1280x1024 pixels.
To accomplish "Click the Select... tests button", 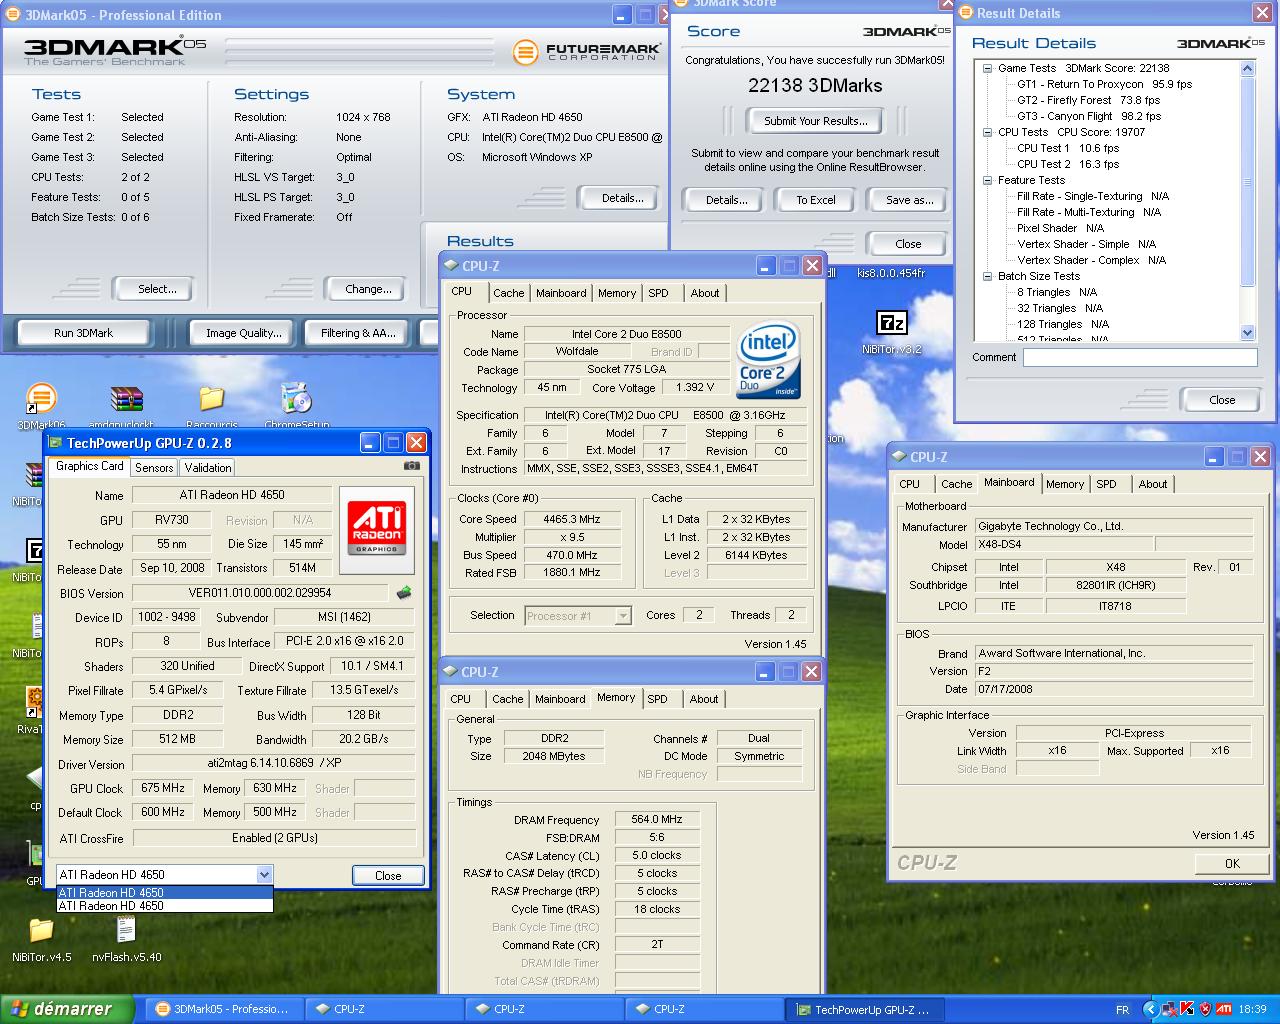I will pyautogui.click(x=157, y=289).
